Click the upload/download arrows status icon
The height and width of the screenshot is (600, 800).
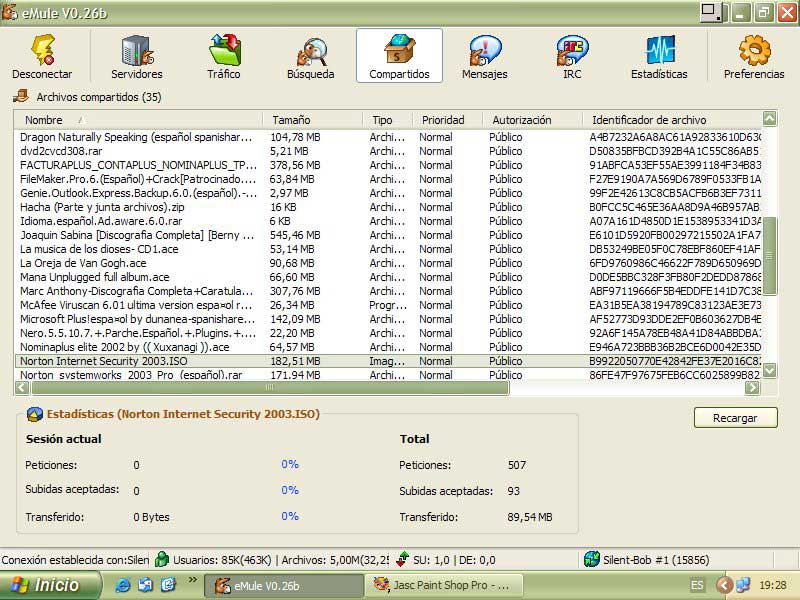[403, 559]
